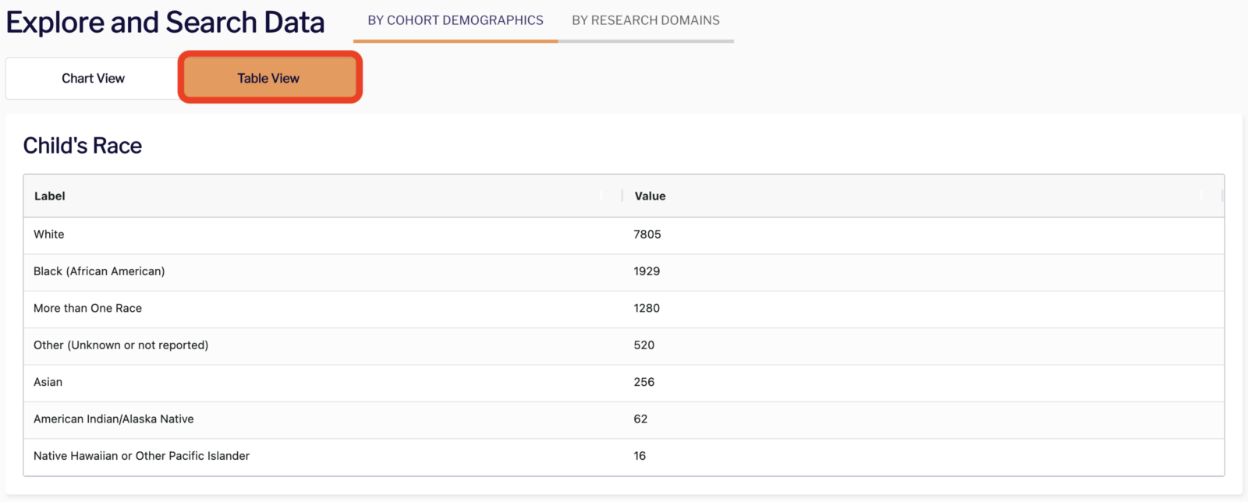The image size is (1248, 502).
Task: Open the By Research Domains tab
Action: pos(646,20)
